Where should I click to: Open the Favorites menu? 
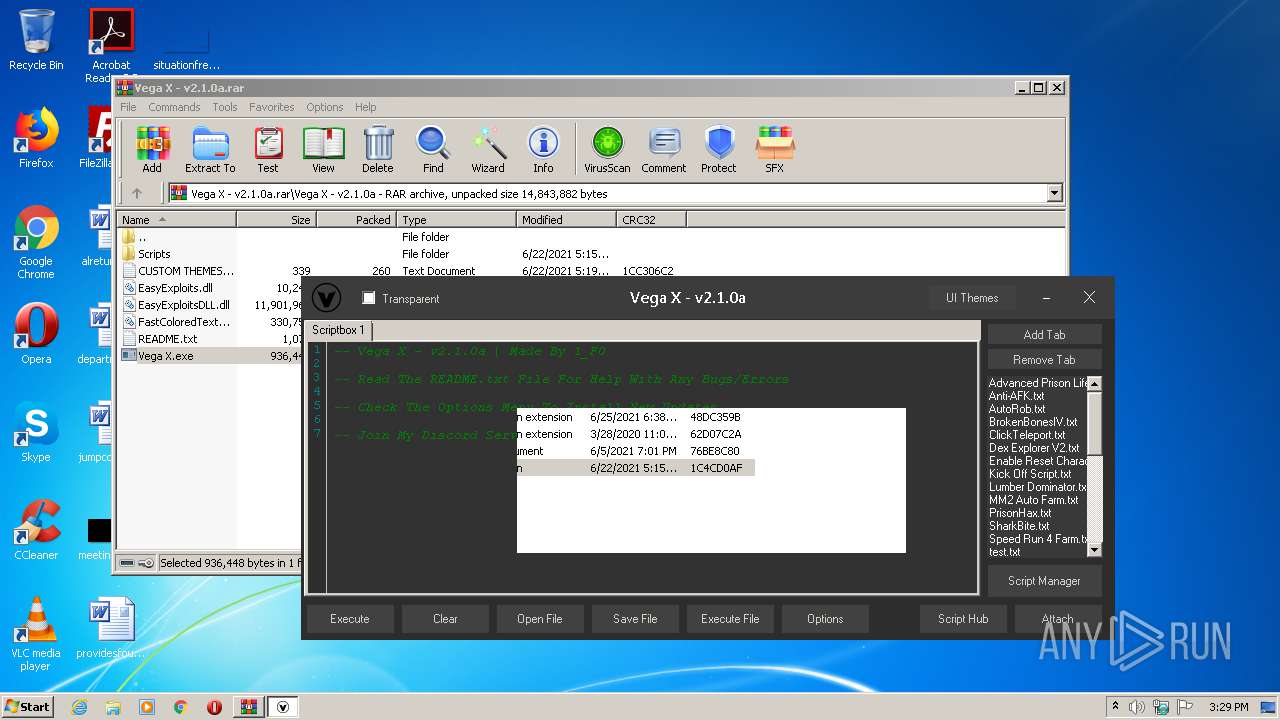(x=272, y=107)
